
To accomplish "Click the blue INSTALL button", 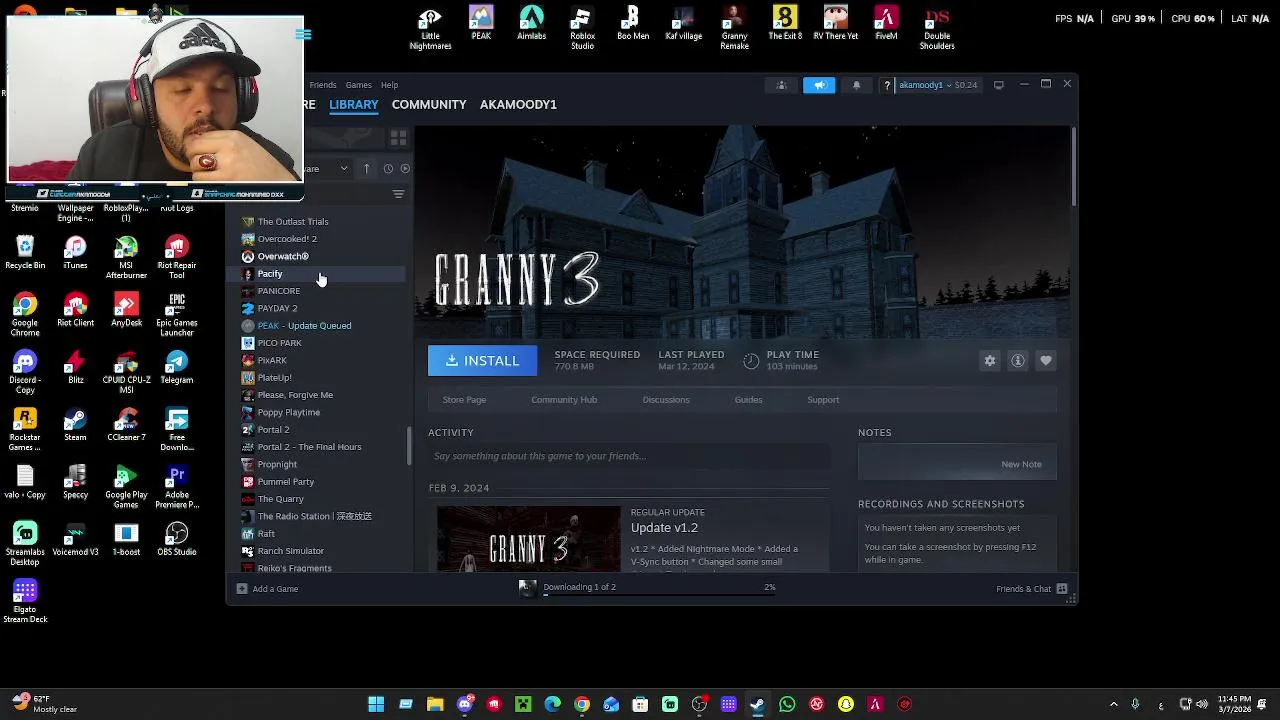I will [x=482, y=361].
